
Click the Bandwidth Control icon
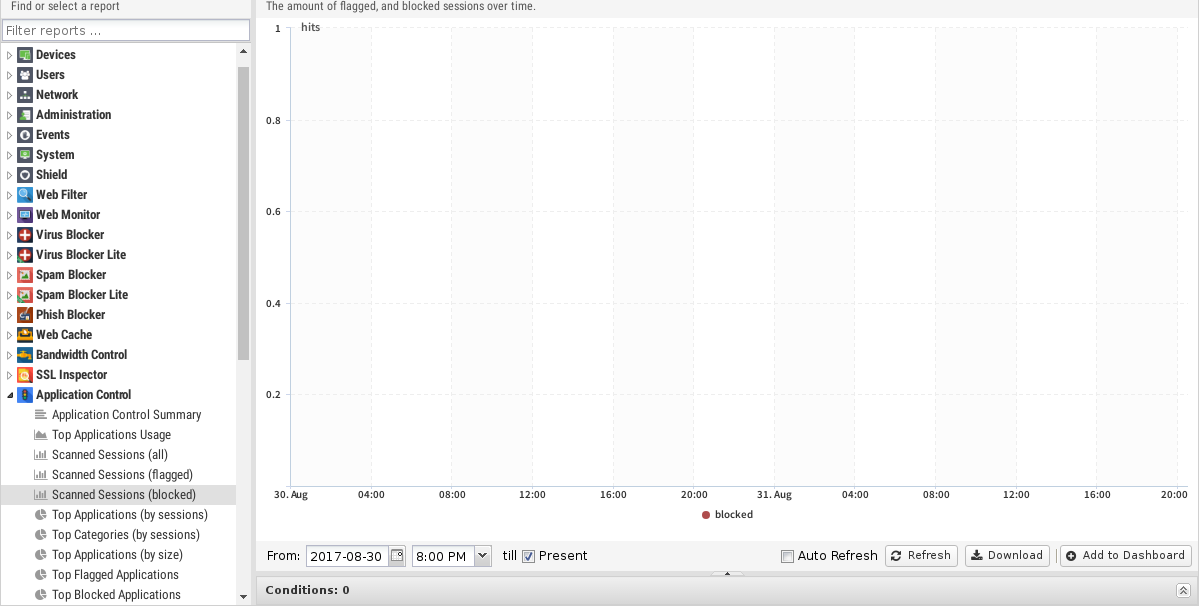point(25,355)
